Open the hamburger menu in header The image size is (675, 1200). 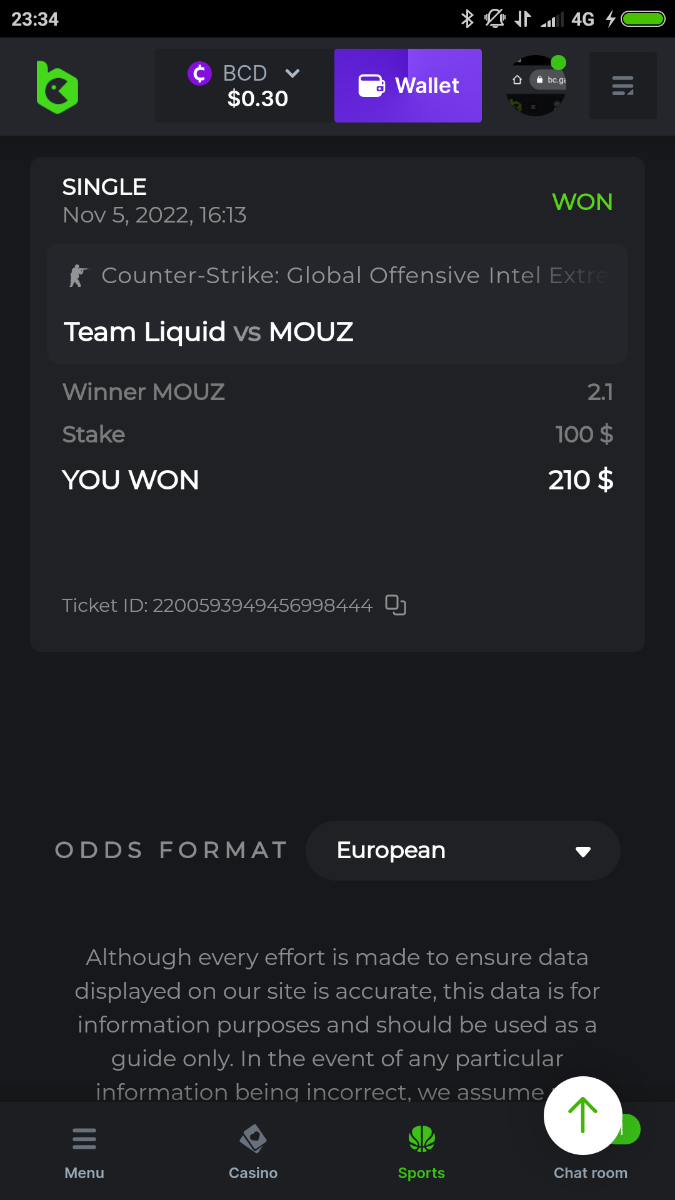pyautogui.click(x=622, y=86)
